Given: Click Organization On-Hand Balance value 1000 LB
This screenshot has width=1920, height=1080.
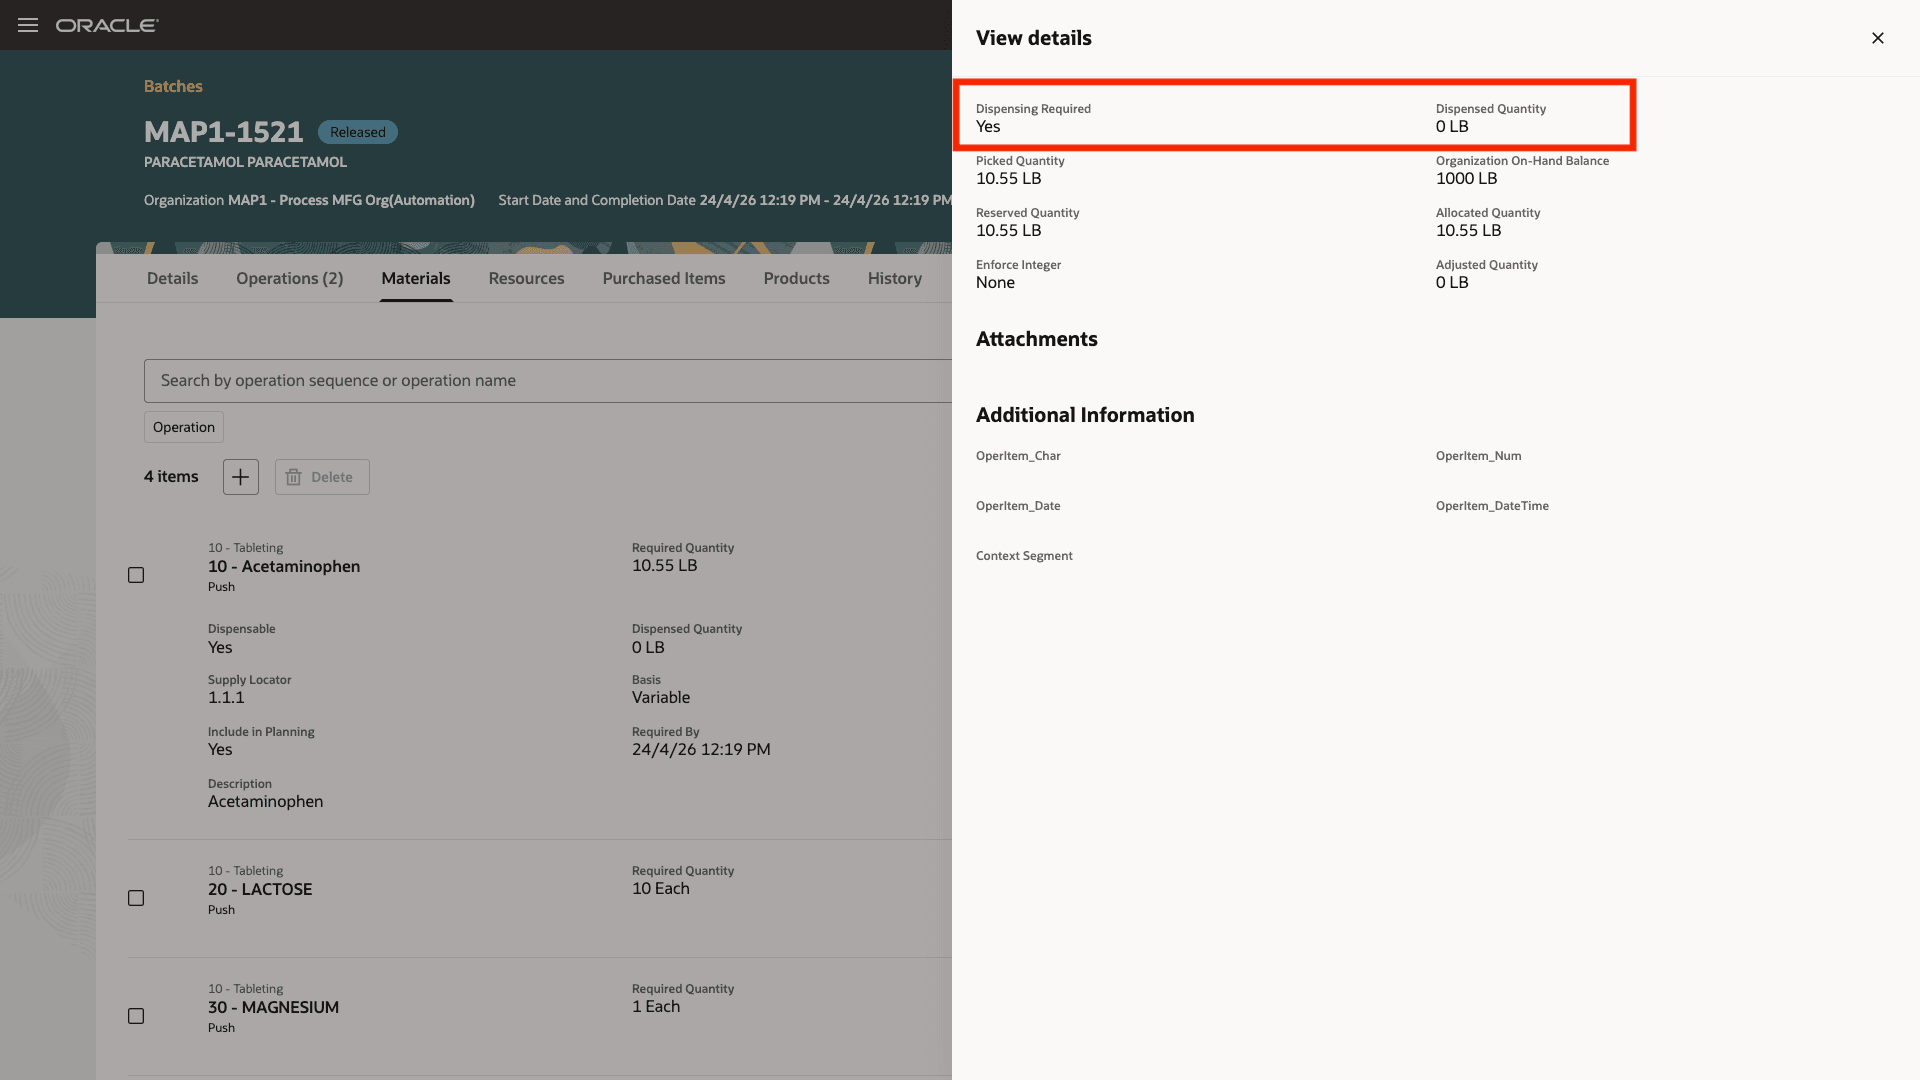Looking at the screenshot, I should (x=1467, y=178).
